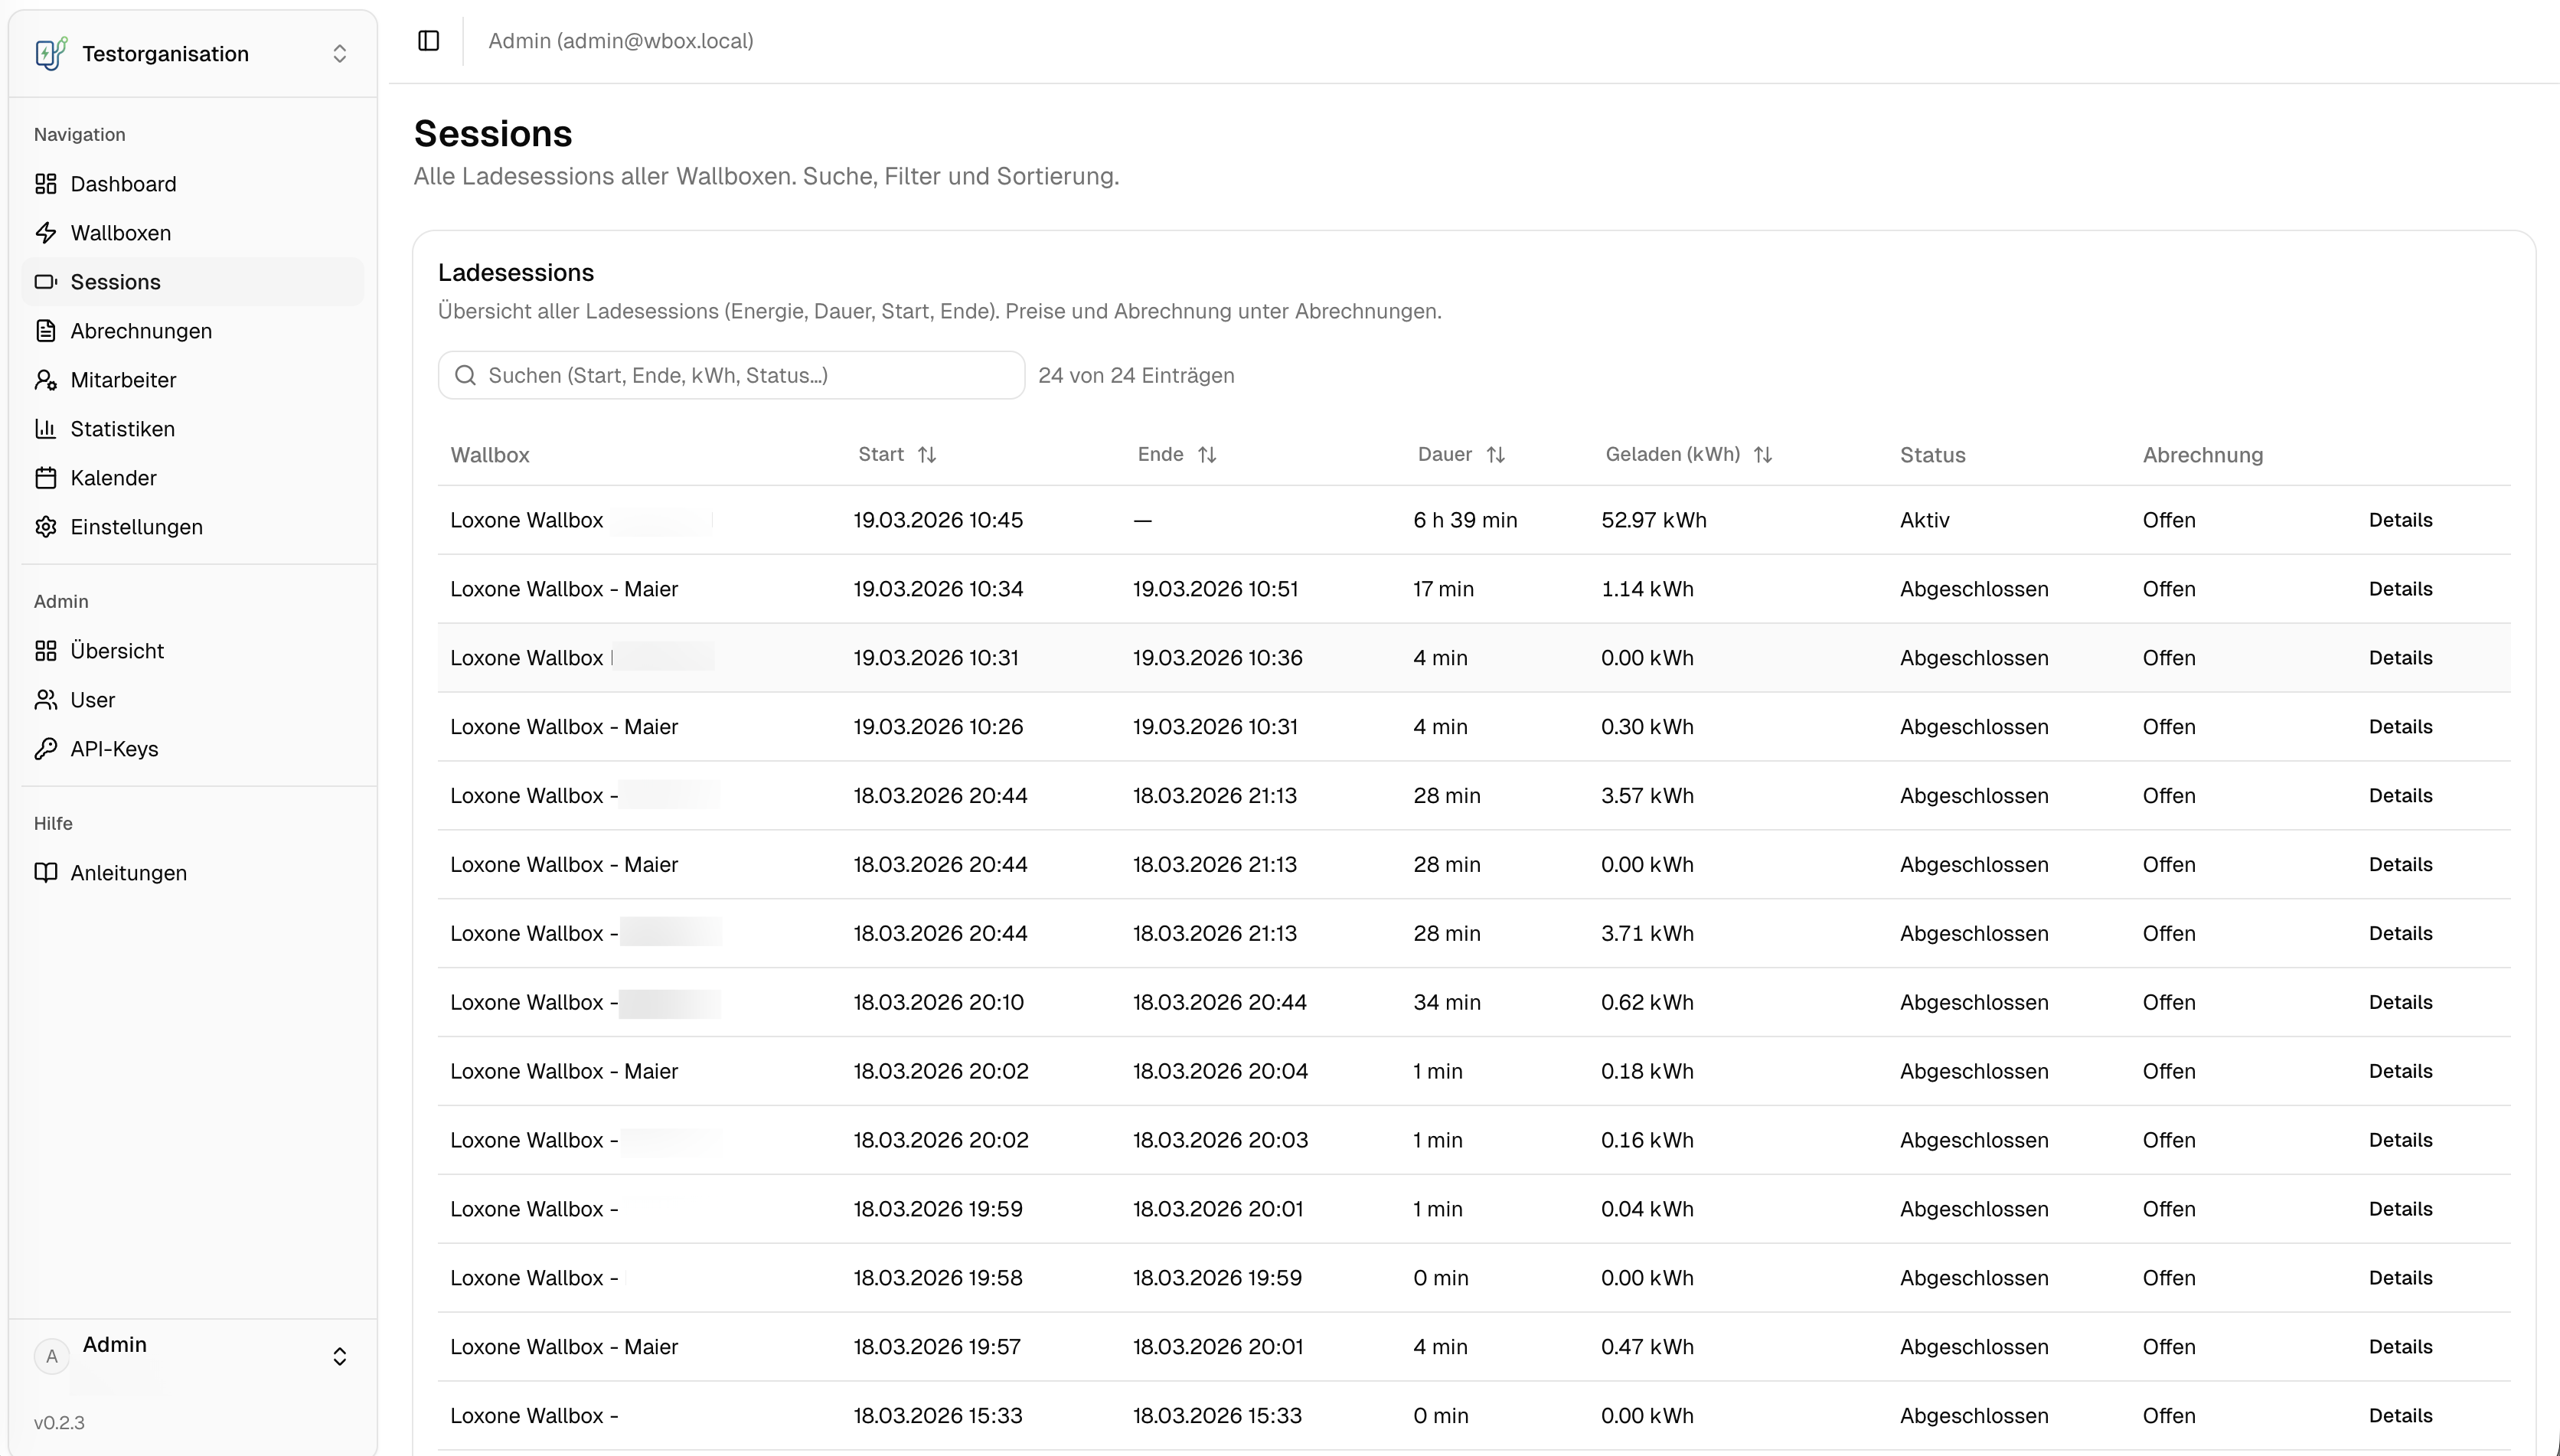This screenshot has width=2560, height=1456.
Task: Click the Wallboxen lightning bolt icon
Action: [46, 233]
